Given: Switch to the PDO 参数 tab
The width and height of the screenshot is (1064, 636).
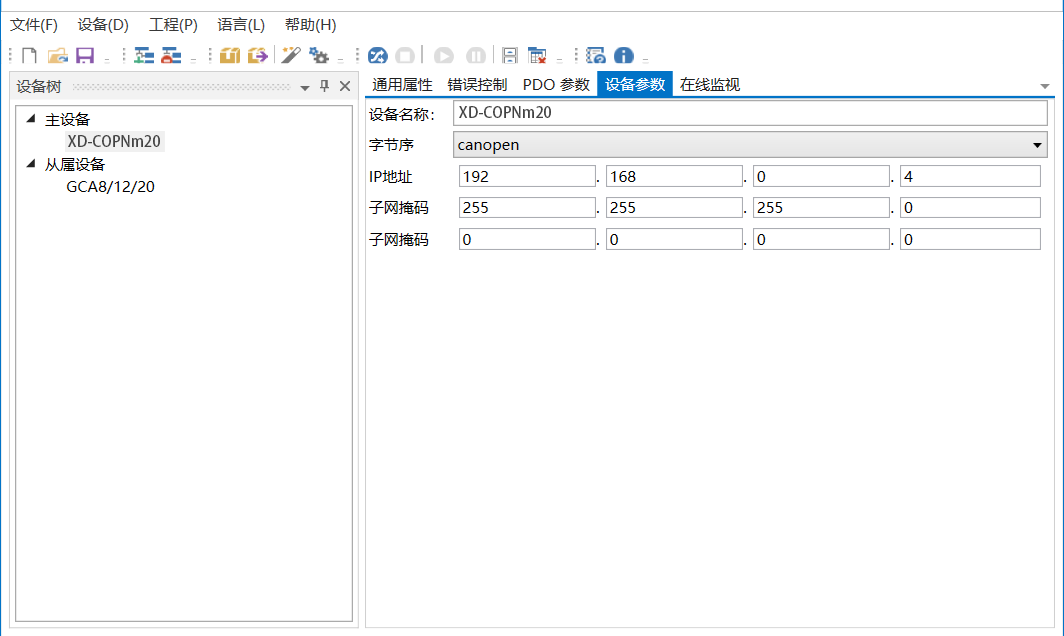Looking at the screenshot, I should click(x=556, y=84).
